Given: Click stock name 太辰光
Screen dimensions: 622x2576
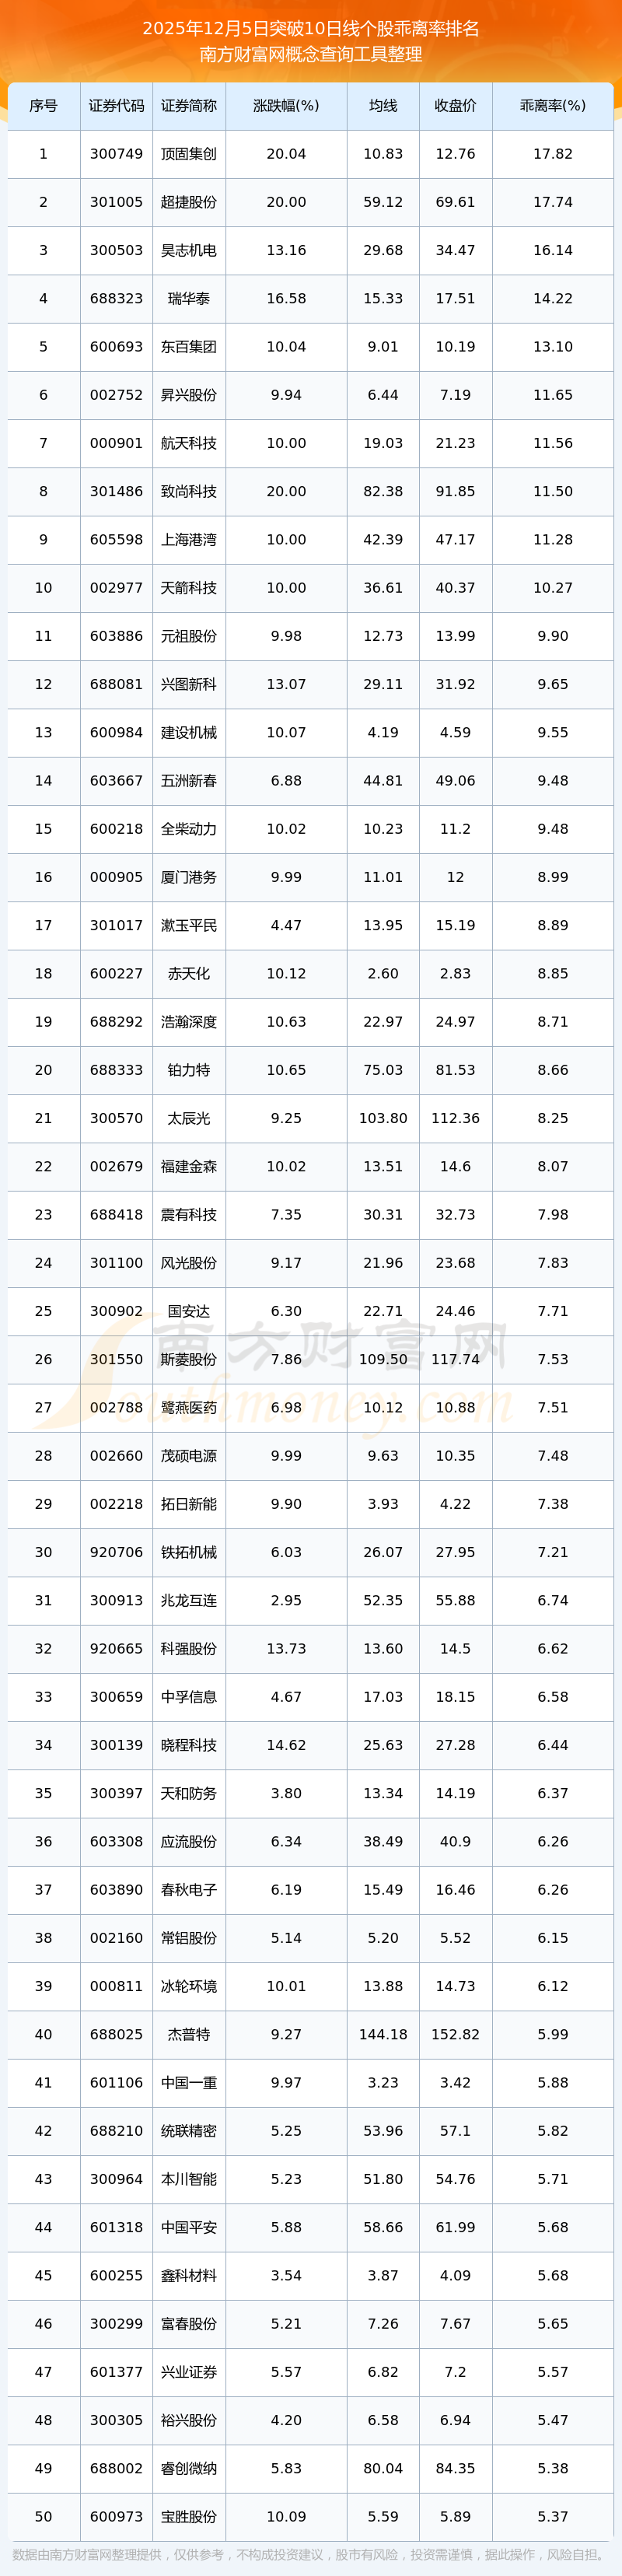Looking at the screenshot, I should point(189,1118).
